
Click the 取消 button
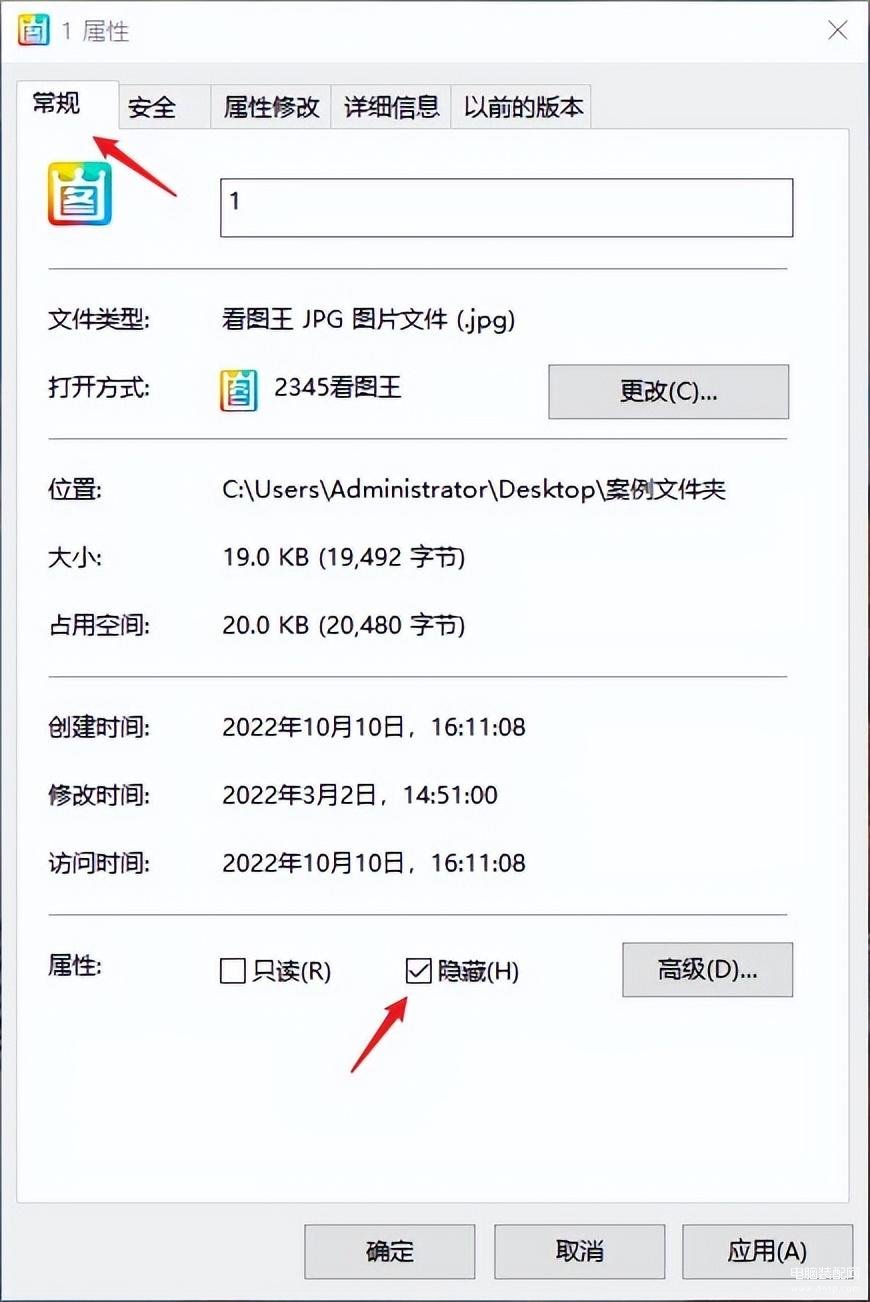click(x=580, y=1250)
